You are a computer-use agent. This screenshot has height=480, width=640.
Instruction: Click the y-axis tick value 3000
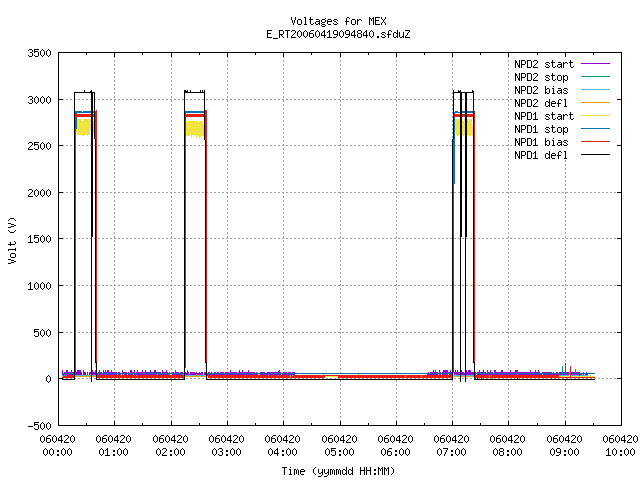pyautogui.click(x=39, y=100)
